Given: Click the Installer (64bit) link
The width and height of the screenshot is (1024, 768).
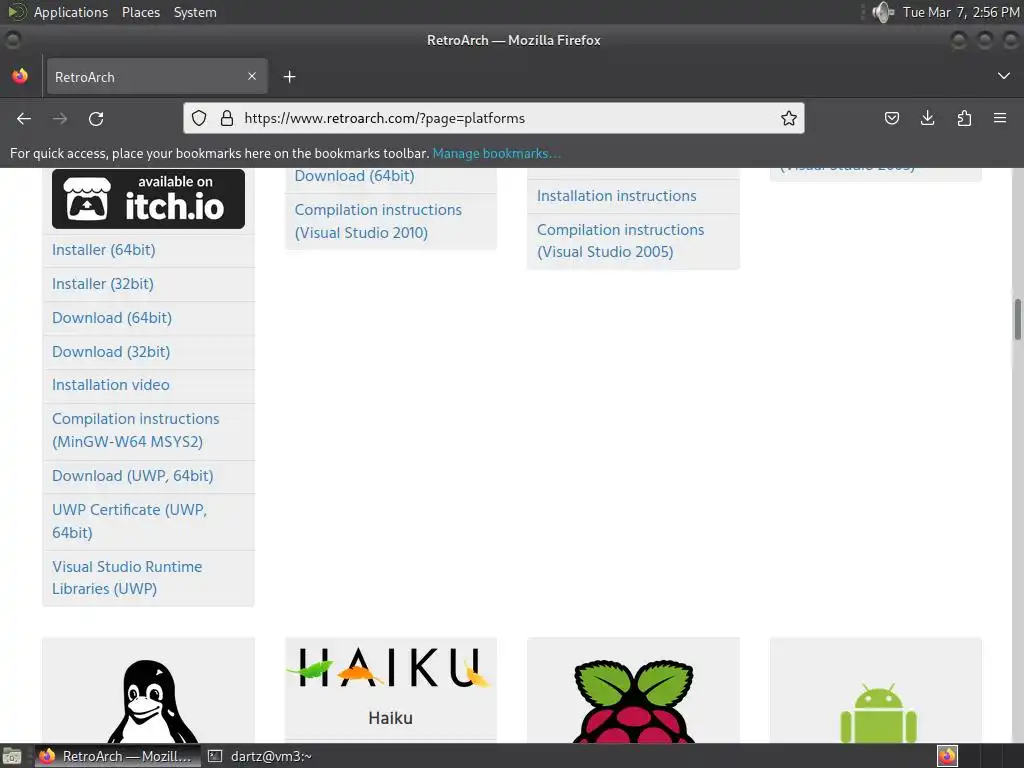Looking at the screenshot, I should (x=104, y=249).
